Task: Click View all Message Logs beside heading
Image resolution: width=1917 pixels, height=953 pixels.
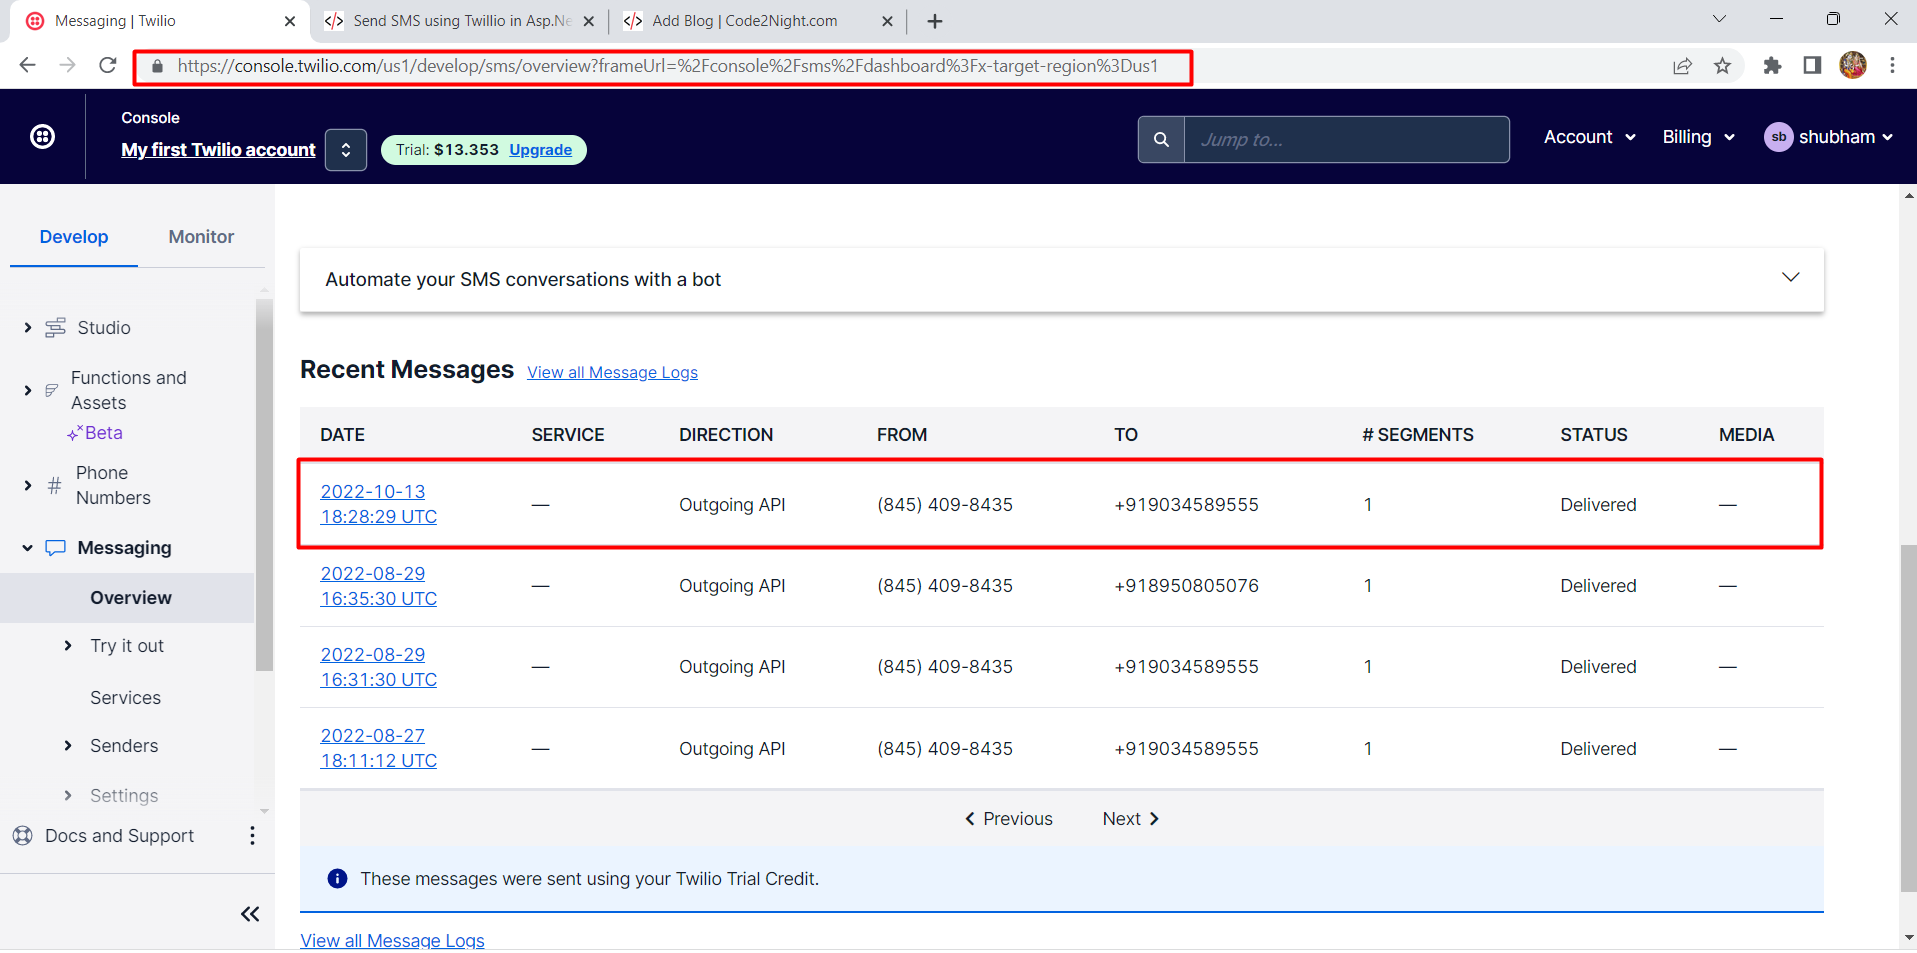Action: (613, 372)
